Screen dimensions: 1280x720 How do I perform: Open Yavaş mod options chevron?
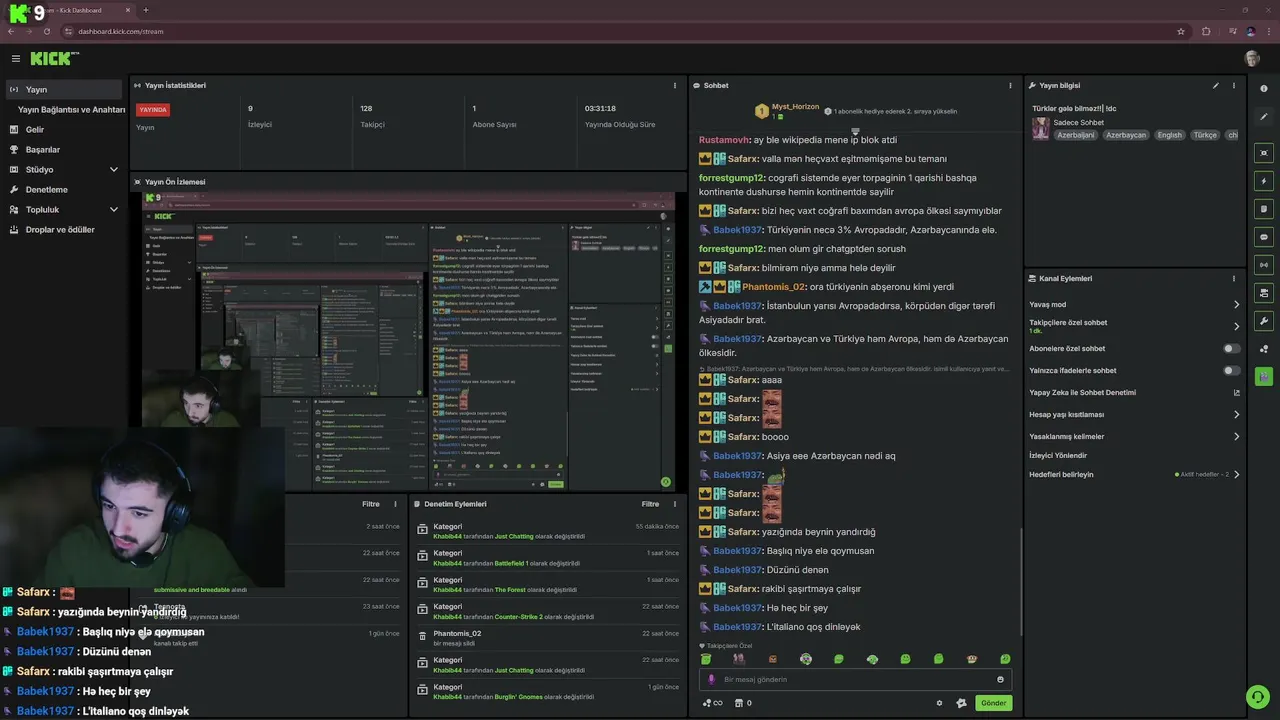coord(1237,305)
